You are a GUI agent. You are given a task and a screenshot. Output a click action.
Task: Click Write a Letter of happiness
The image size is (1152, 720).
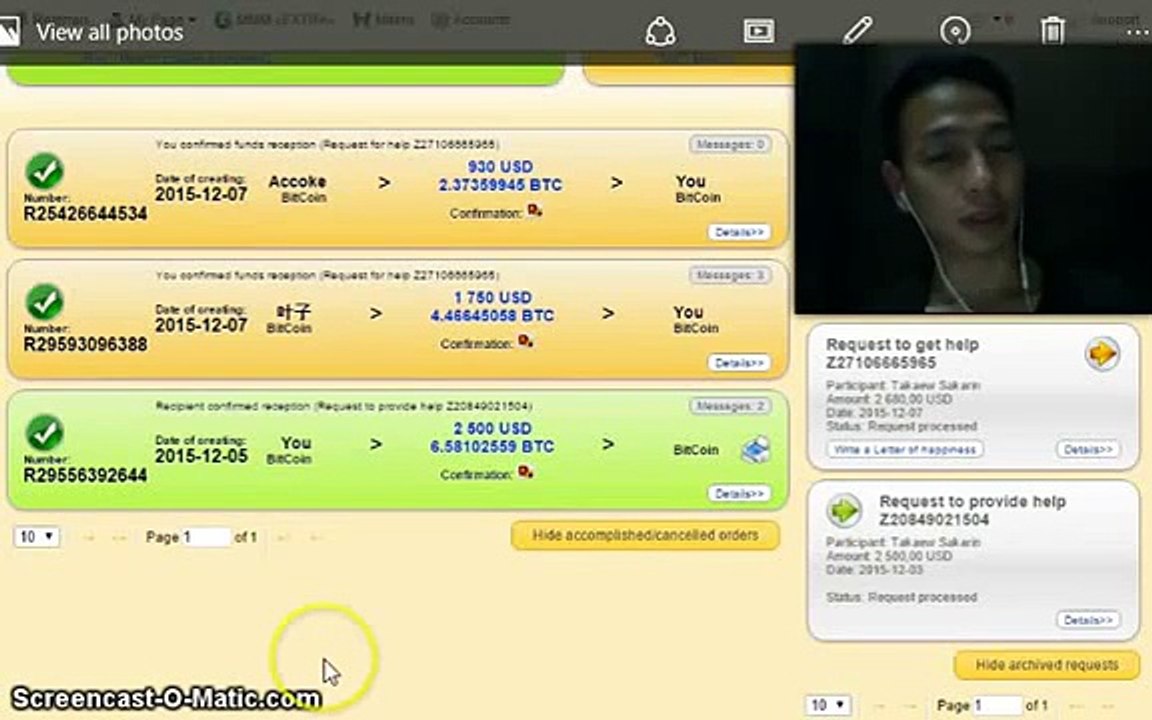pos(905,449)
